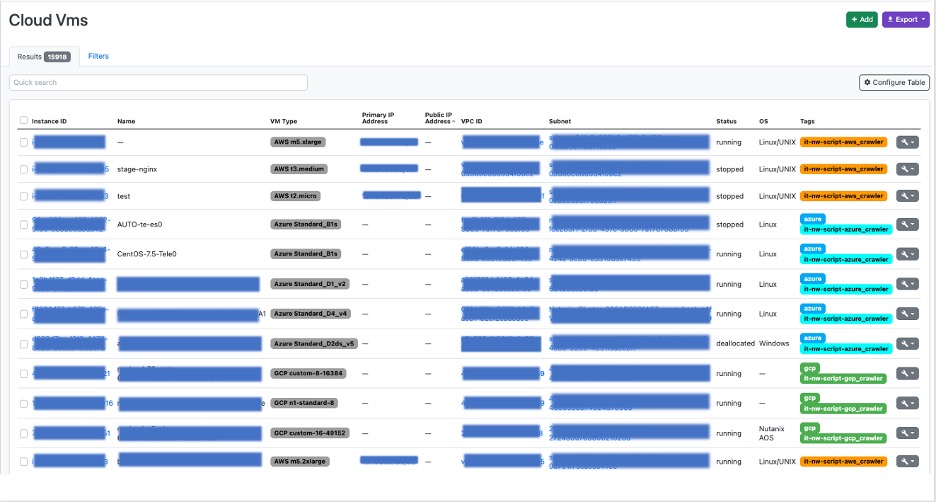Open dropdown arrow for GCP n1-standard-8 row actions

point(913,404)
